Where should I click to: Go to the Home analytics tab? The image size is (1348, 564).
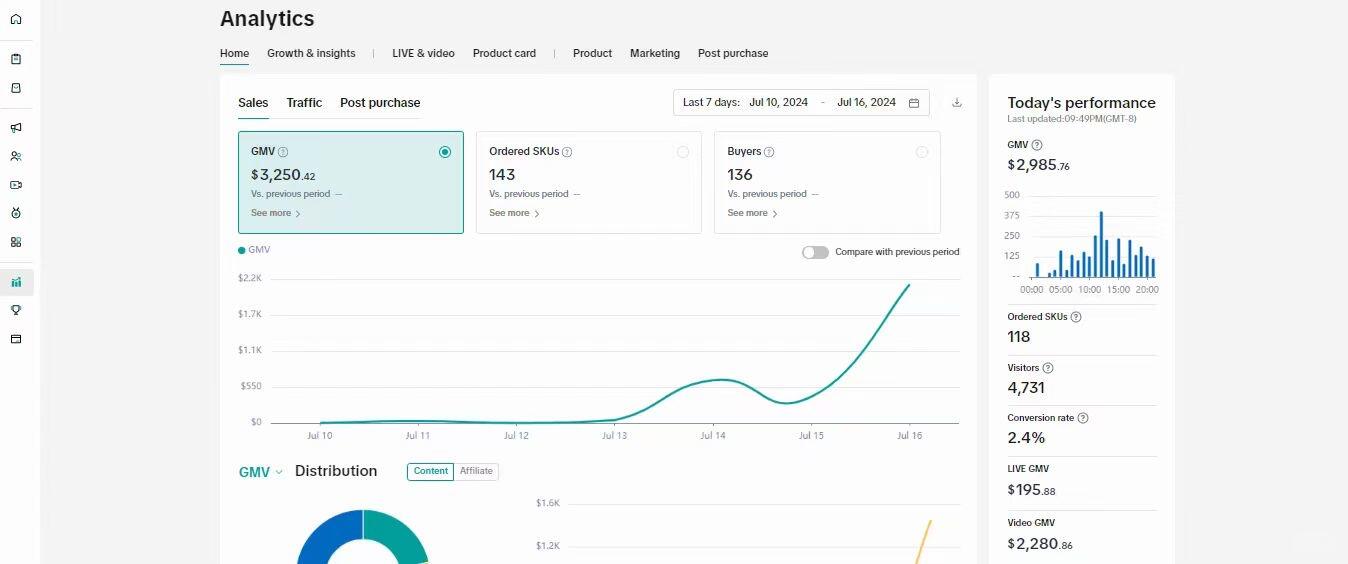tap(234, 53)
